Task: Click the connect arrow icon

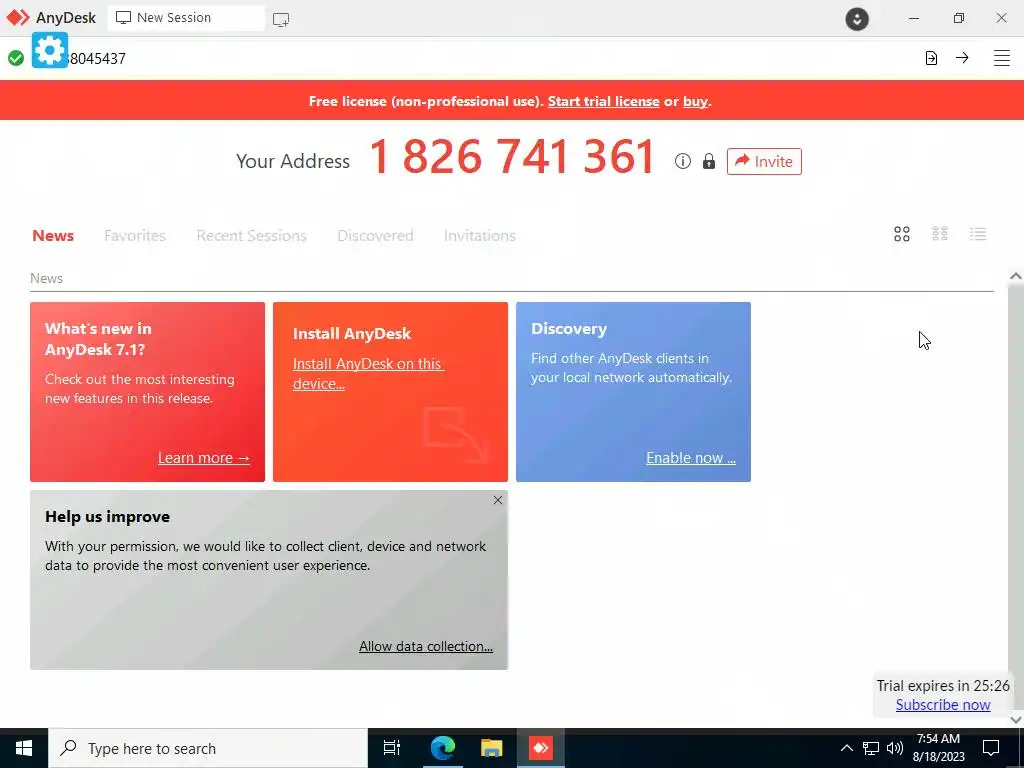Action: pos(962,58)
